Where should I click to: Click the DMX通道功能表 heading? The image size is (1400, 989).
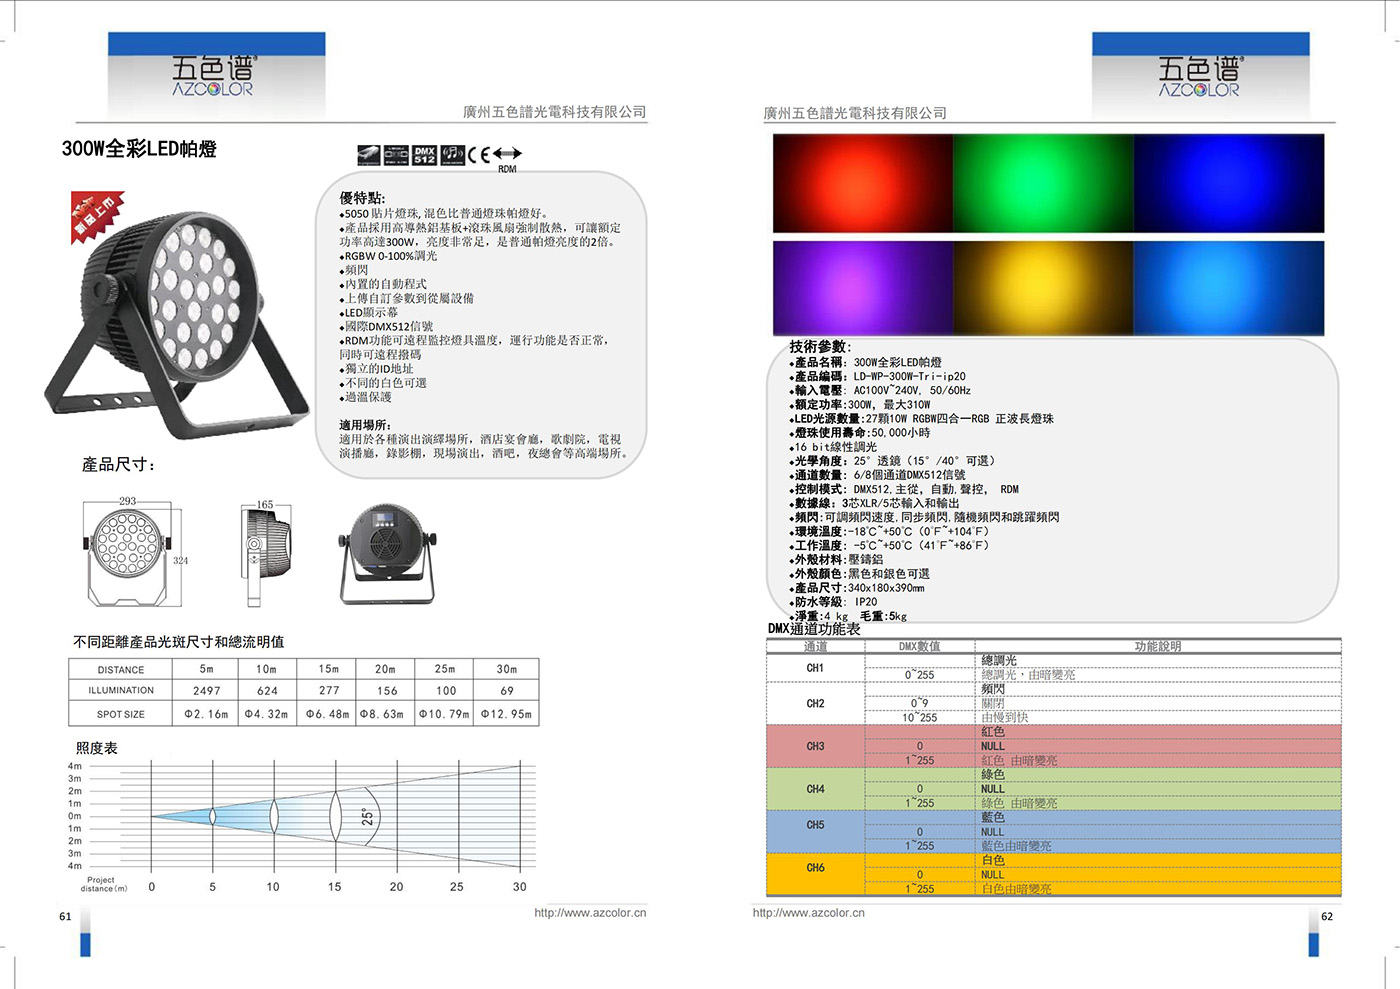[814, 629]
